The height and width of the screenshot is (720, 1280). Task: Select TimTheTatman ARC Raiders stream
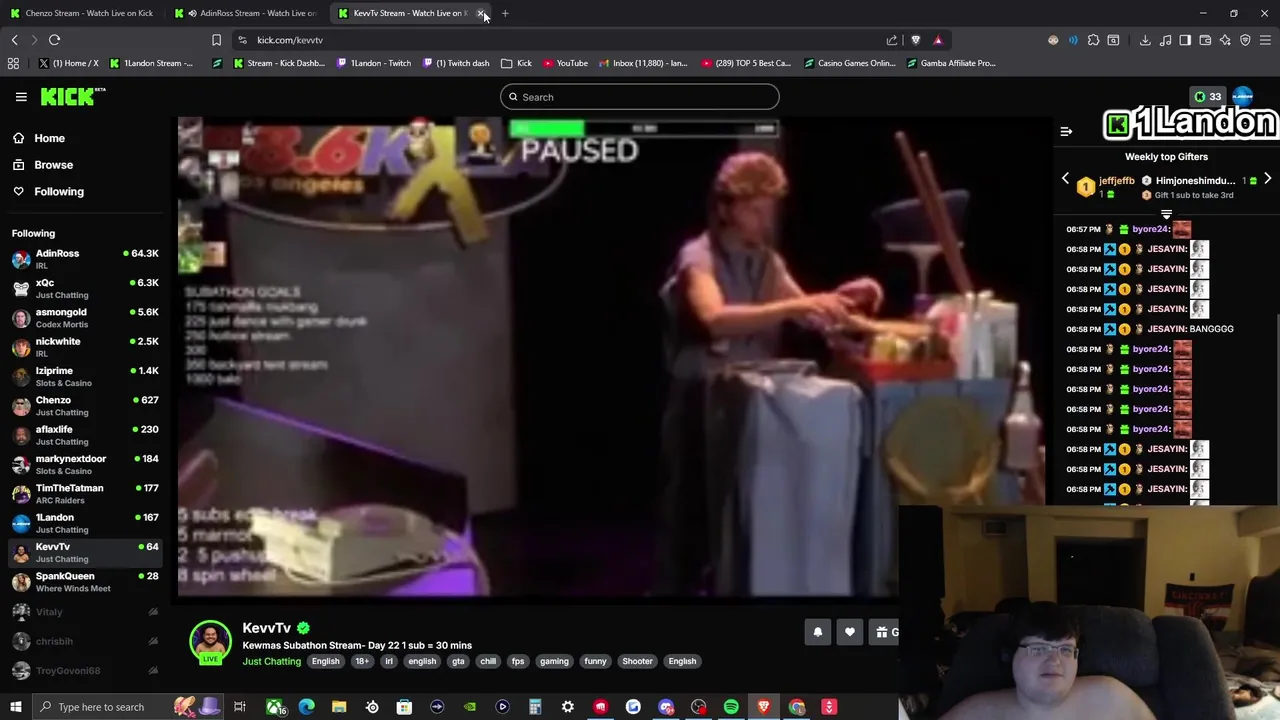[85, 494]
